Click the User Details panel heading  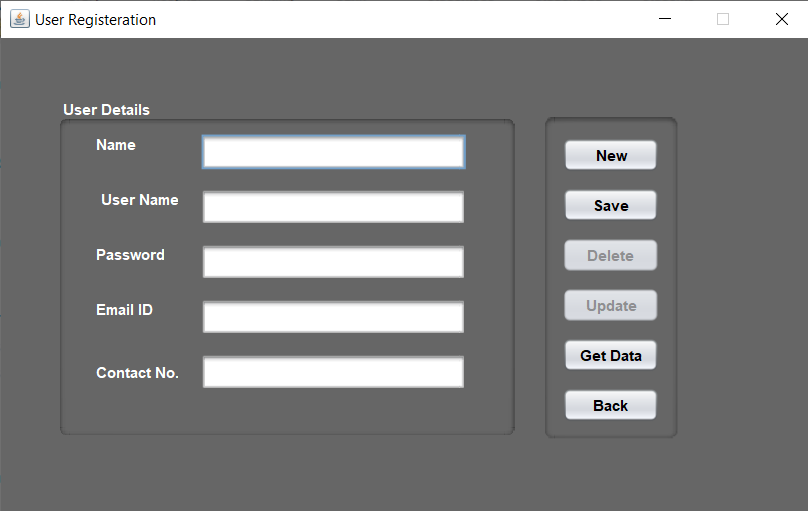[106, 110]
